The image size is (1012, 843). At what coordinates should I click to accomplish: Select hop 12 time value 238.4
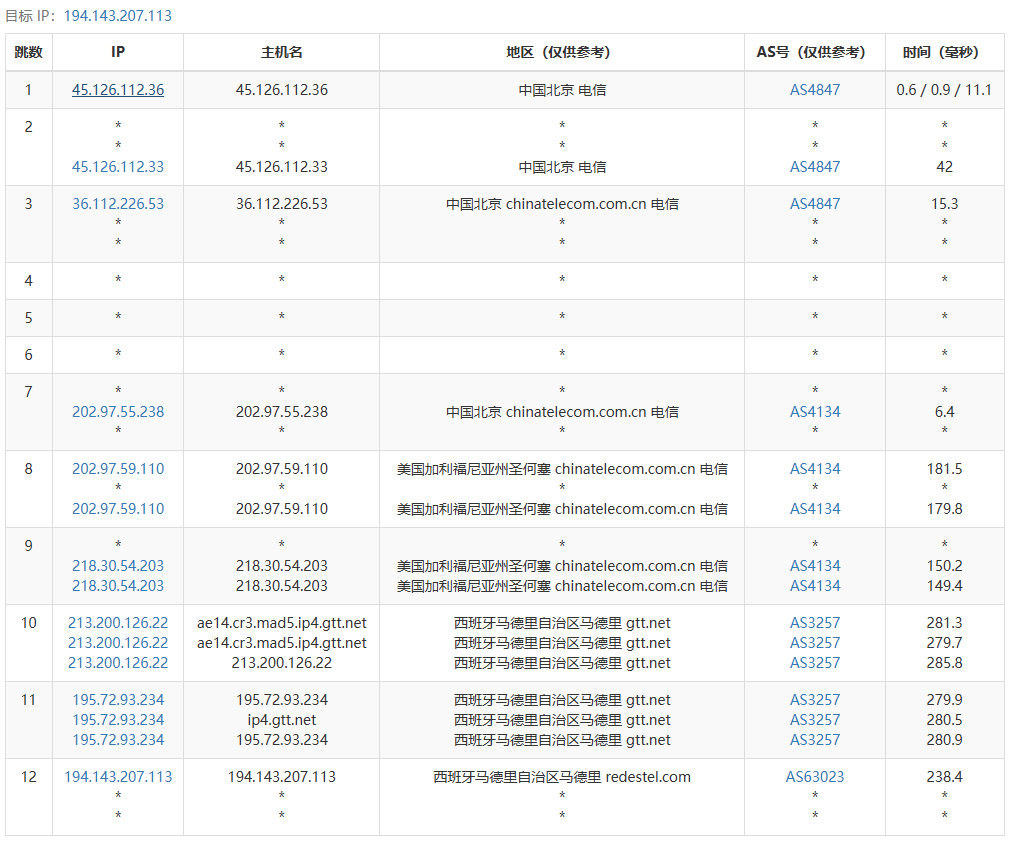point(944,777)
